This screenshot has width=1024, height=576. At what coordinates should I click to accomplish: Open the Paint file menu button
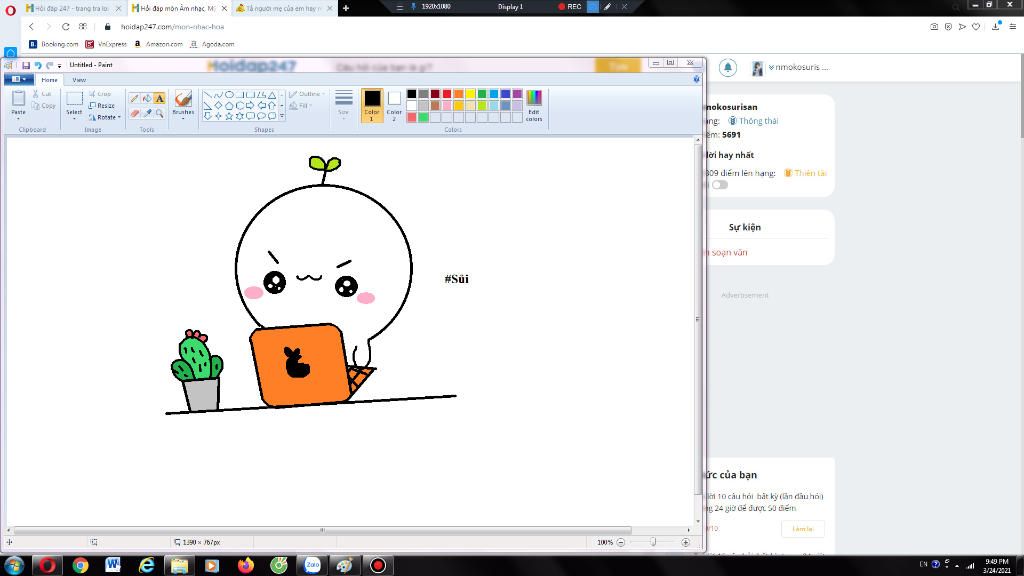click(x=19, y=79)
